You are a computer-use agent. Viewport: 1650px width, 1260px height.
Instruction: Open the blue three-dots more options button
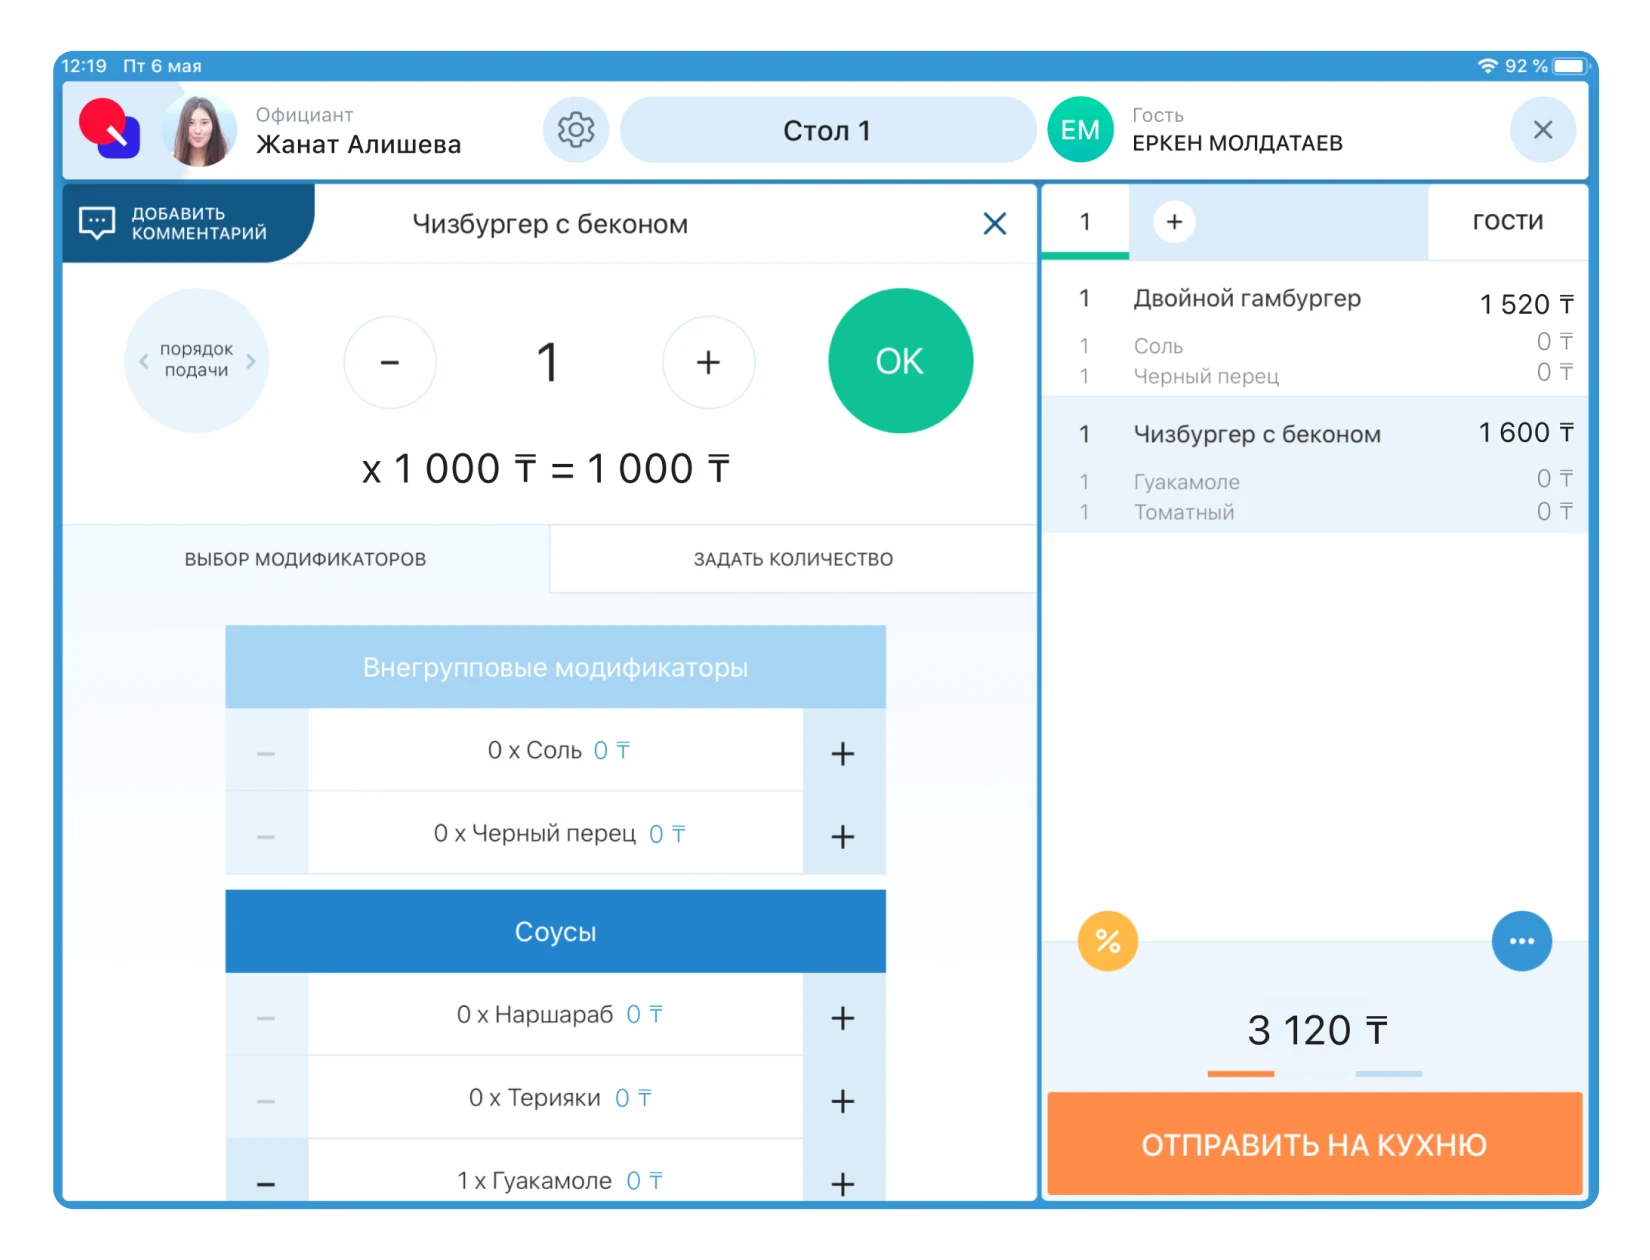pyautogui.click(x=1521, y=941)
